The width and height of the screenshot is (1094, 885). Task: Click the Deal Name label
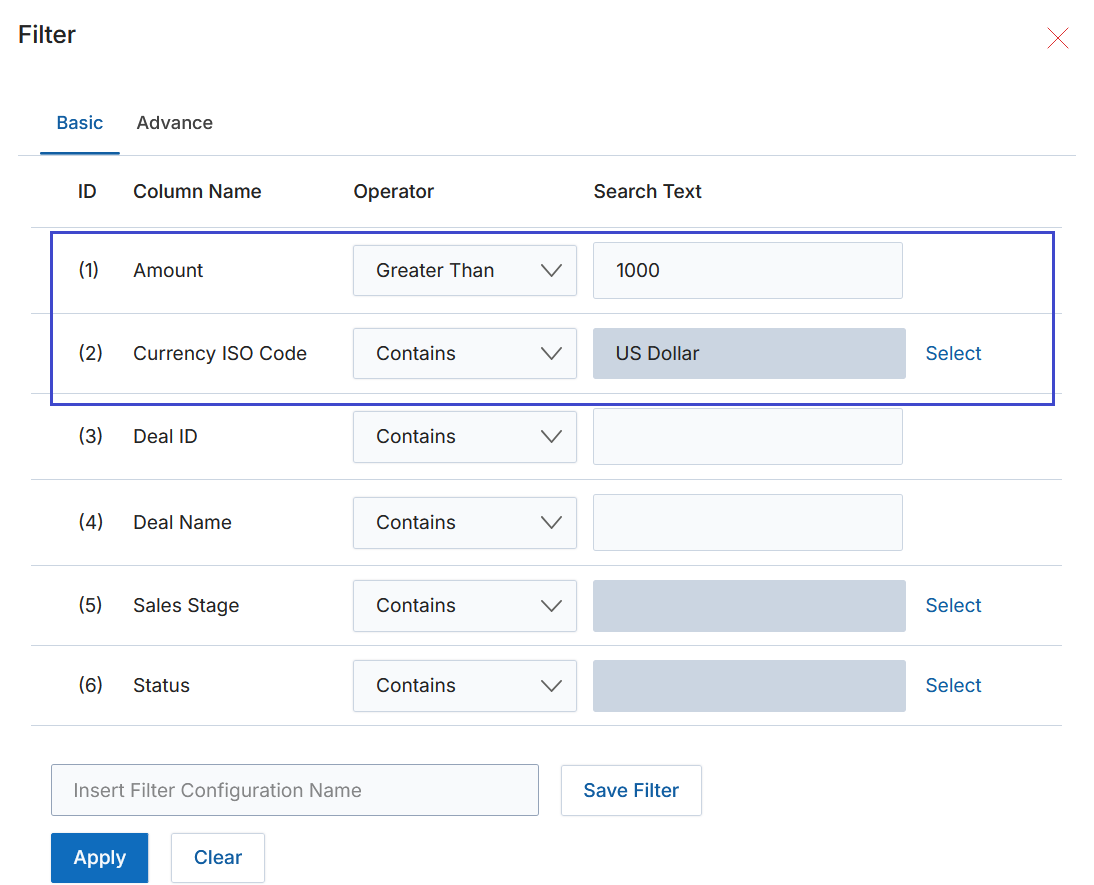(x=182, y=522)
